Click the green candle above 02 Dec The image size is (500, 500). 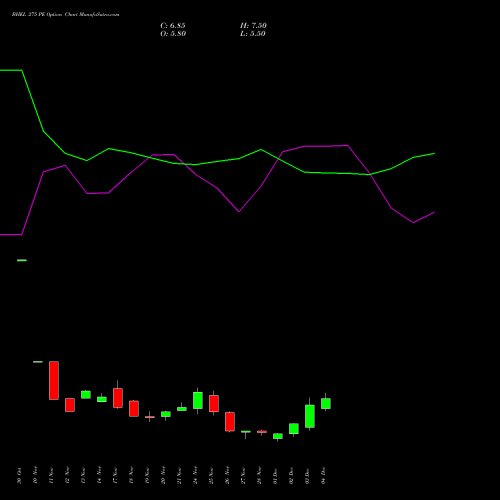(294, 429)
